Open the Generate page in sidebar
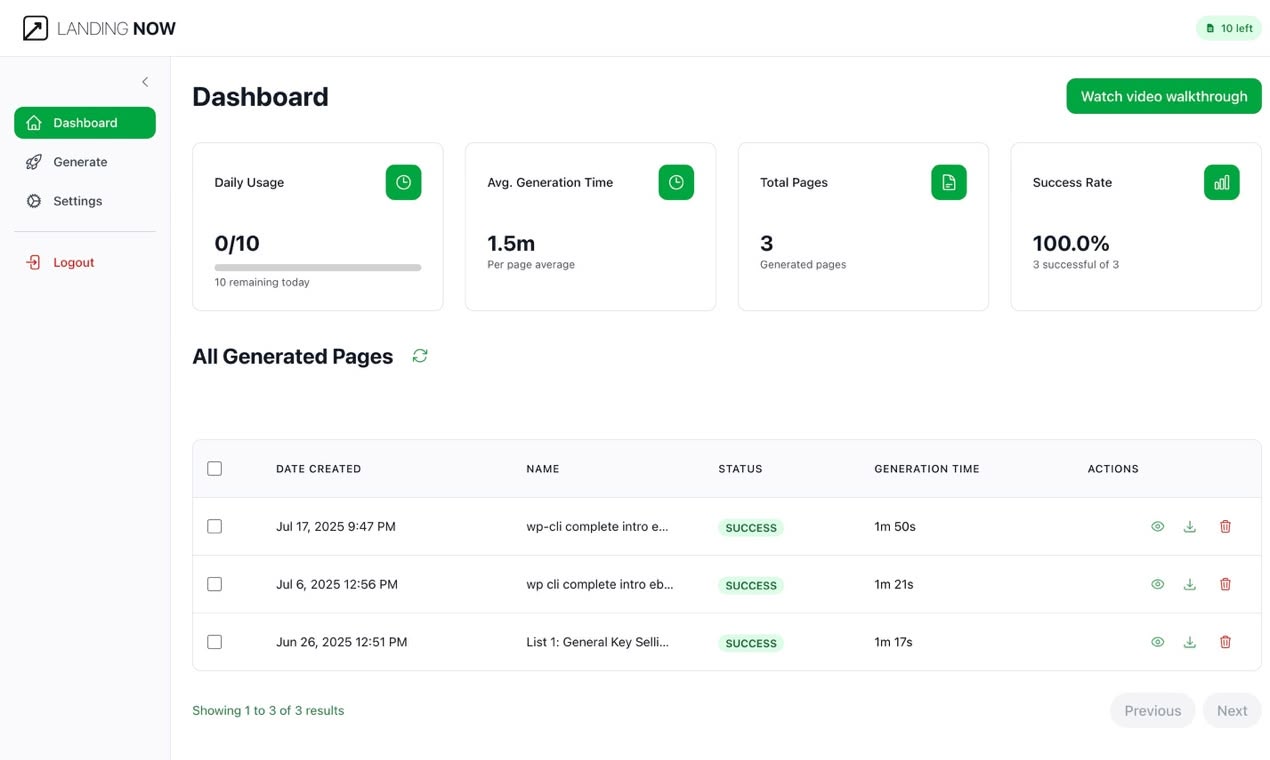The height and width of the screenshot is (760, 1270). click(x=80, y=162)
